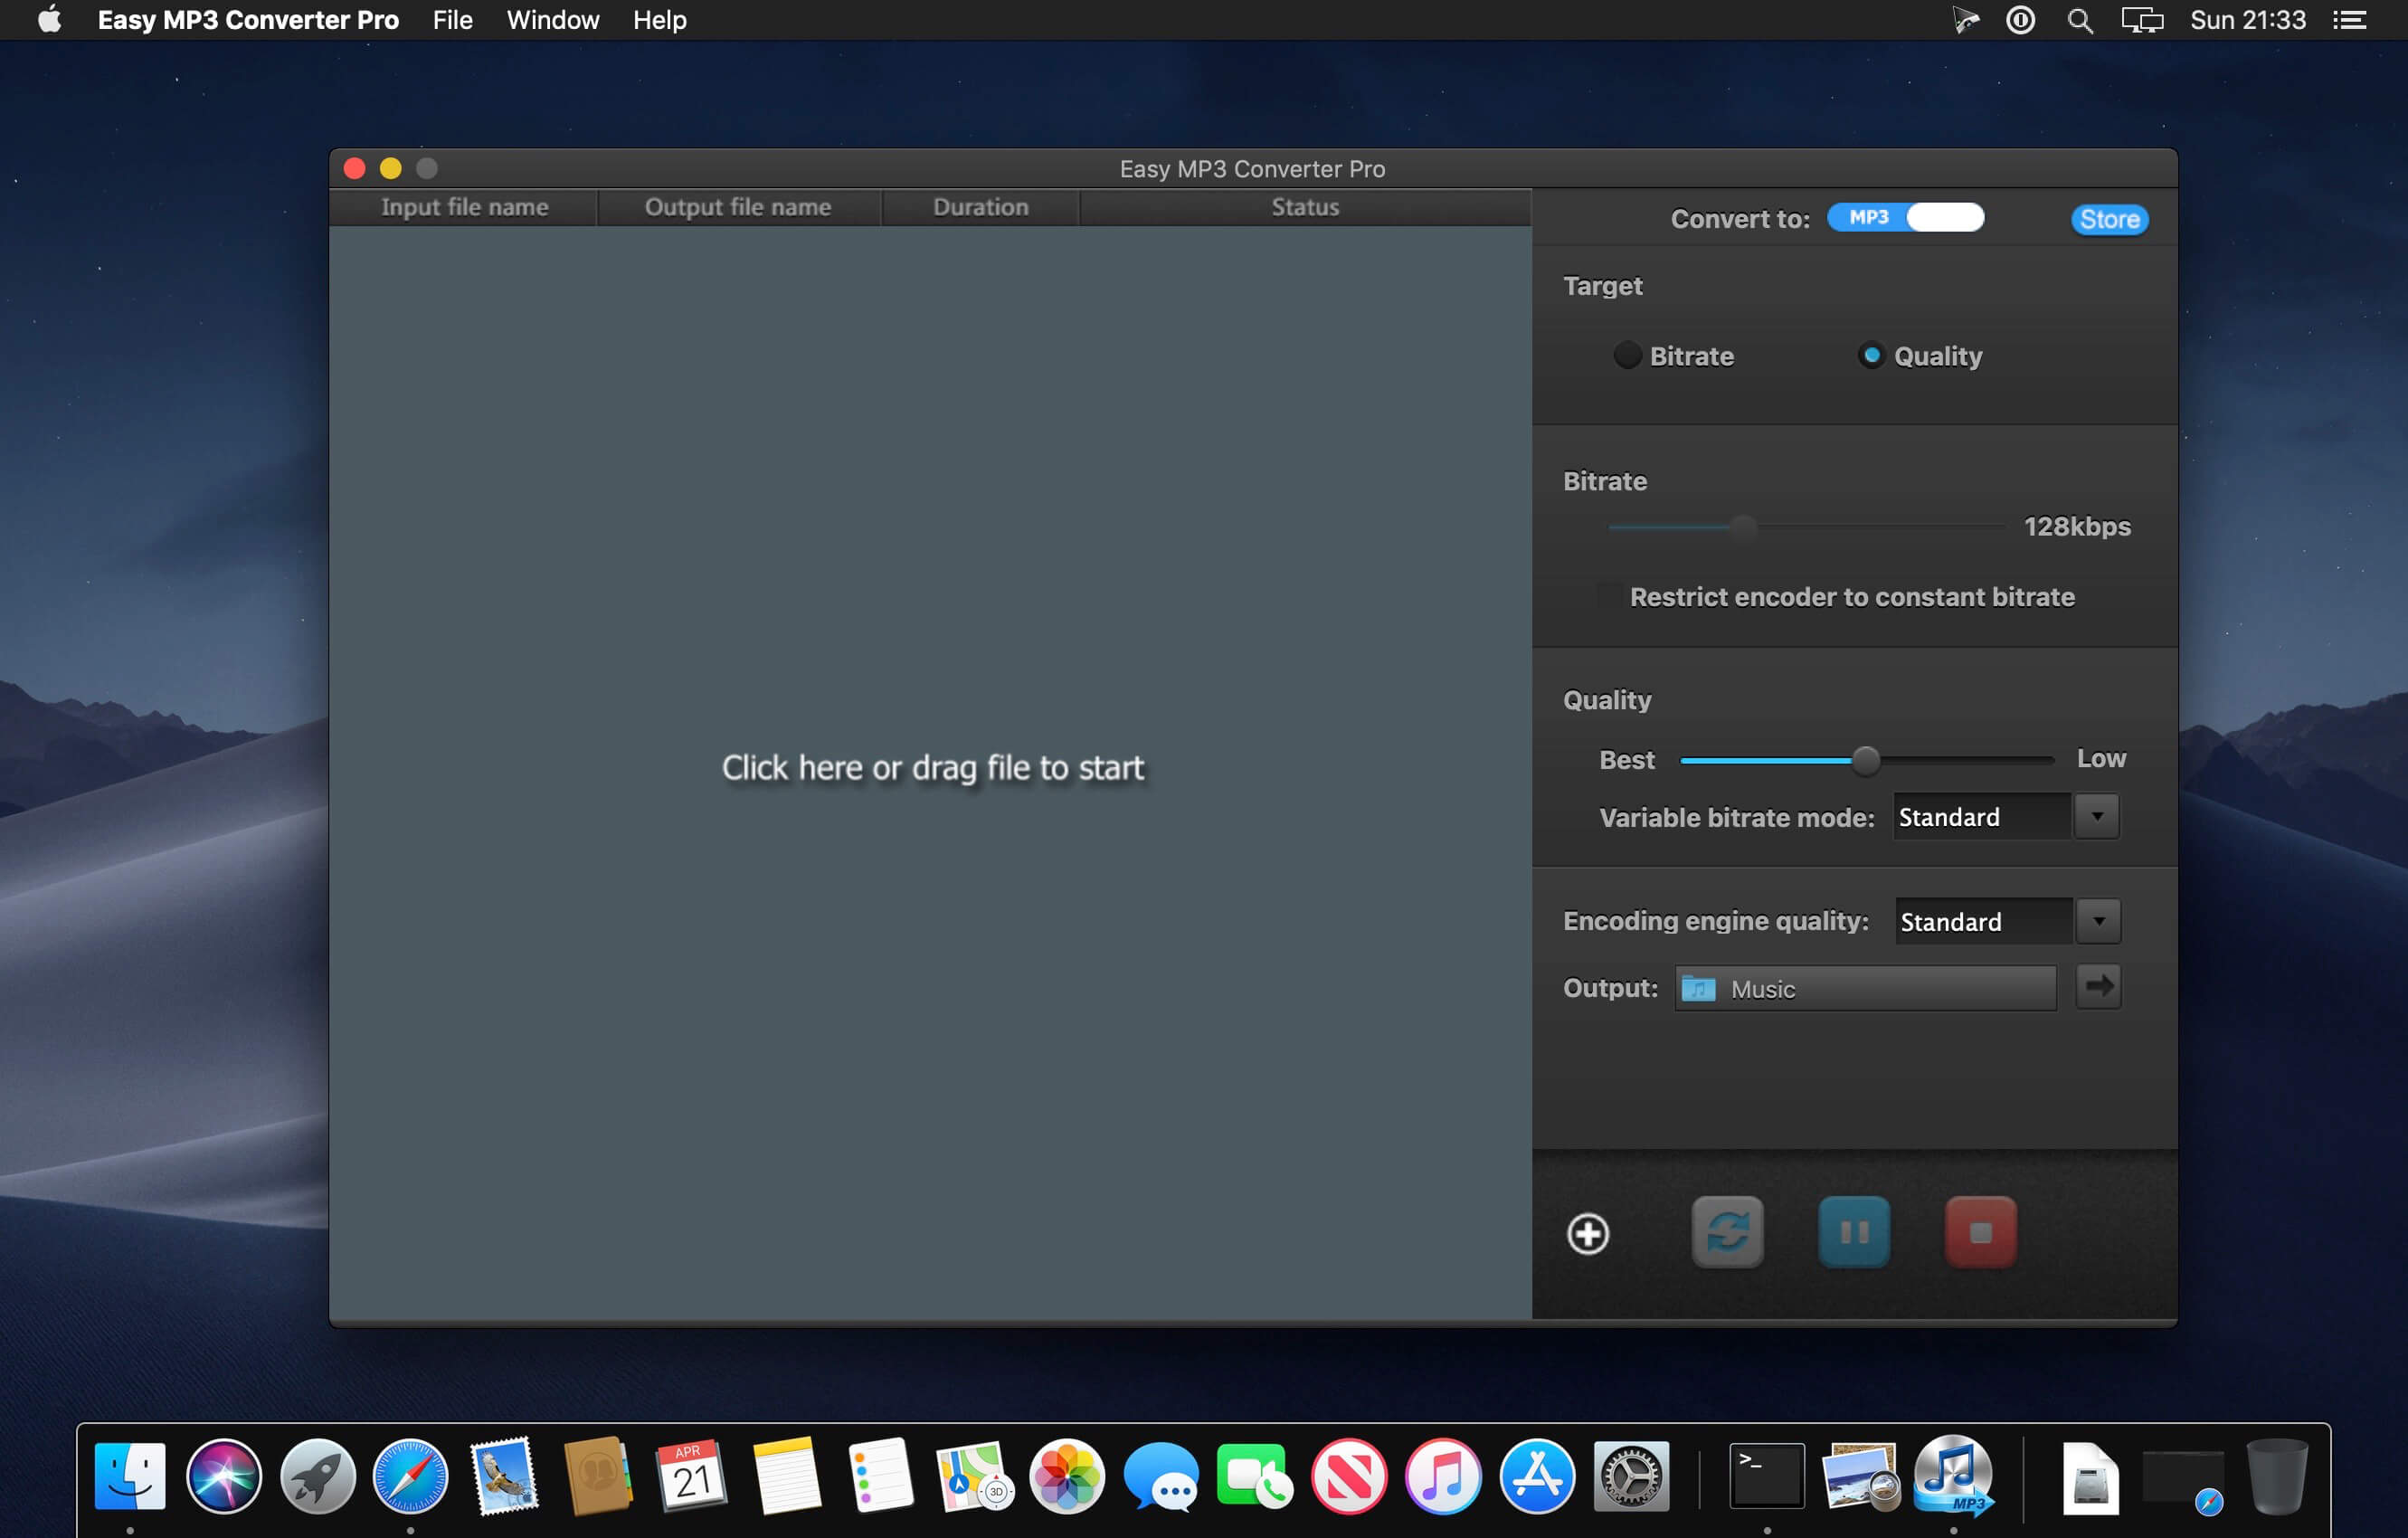Open the File menu
The width and height of the screenshot is (2408, 1538).
(452, 20)
